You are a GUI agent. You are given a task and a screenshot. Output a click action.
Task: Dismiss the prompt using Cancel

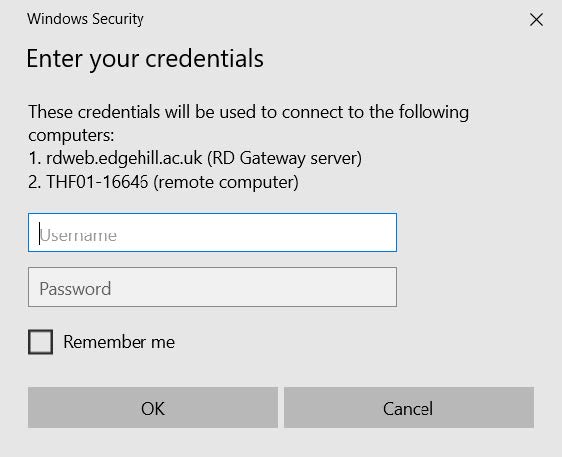click(409, 408)
